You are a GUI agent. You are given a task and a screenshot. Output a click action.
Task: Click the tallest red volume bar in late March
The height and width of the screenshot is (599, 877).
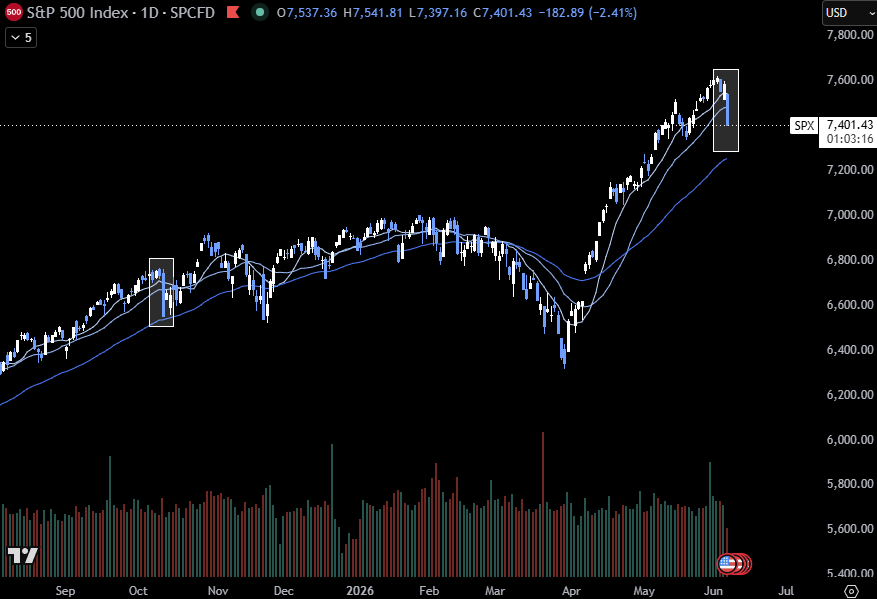(543, 504)
